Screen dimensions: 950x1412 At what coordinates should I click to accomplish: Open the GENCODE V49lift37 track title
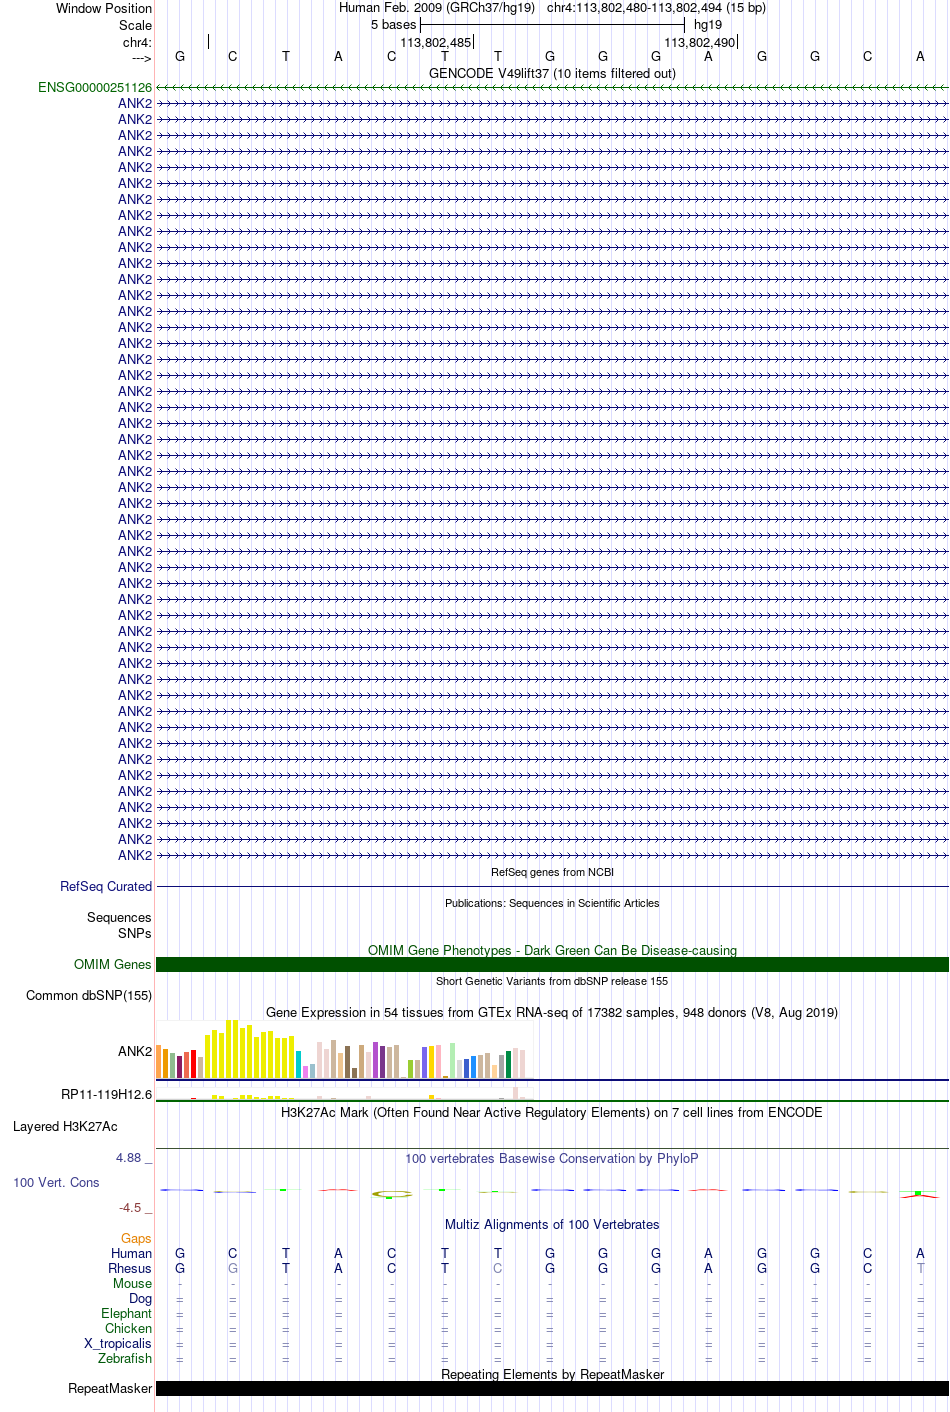point(552,73)
